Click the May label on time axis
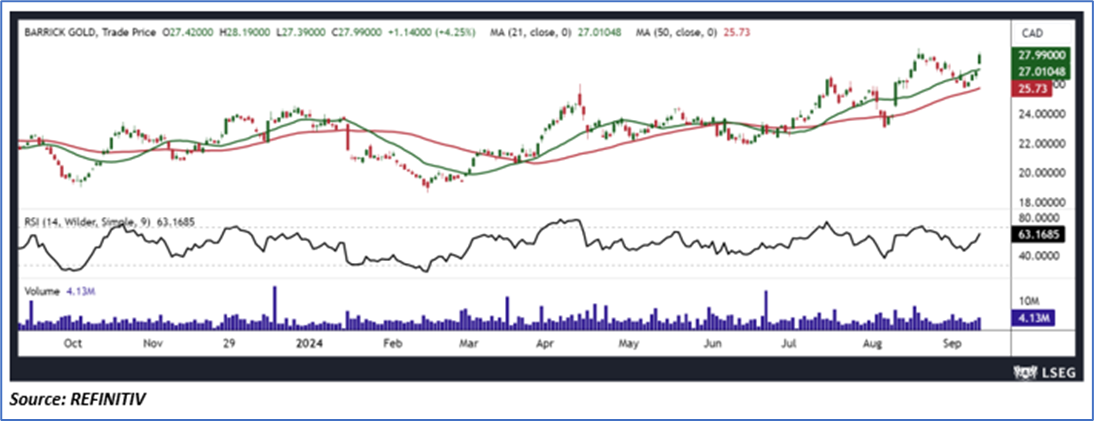 click(x=630, y=344)
